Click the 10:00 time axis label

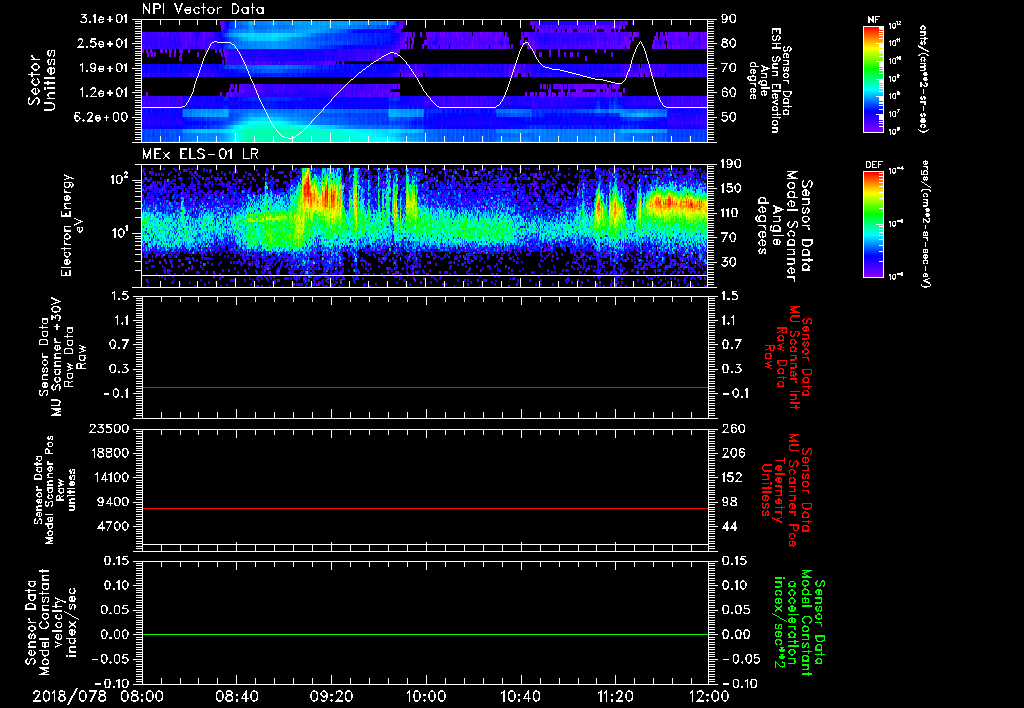point(425,696)
